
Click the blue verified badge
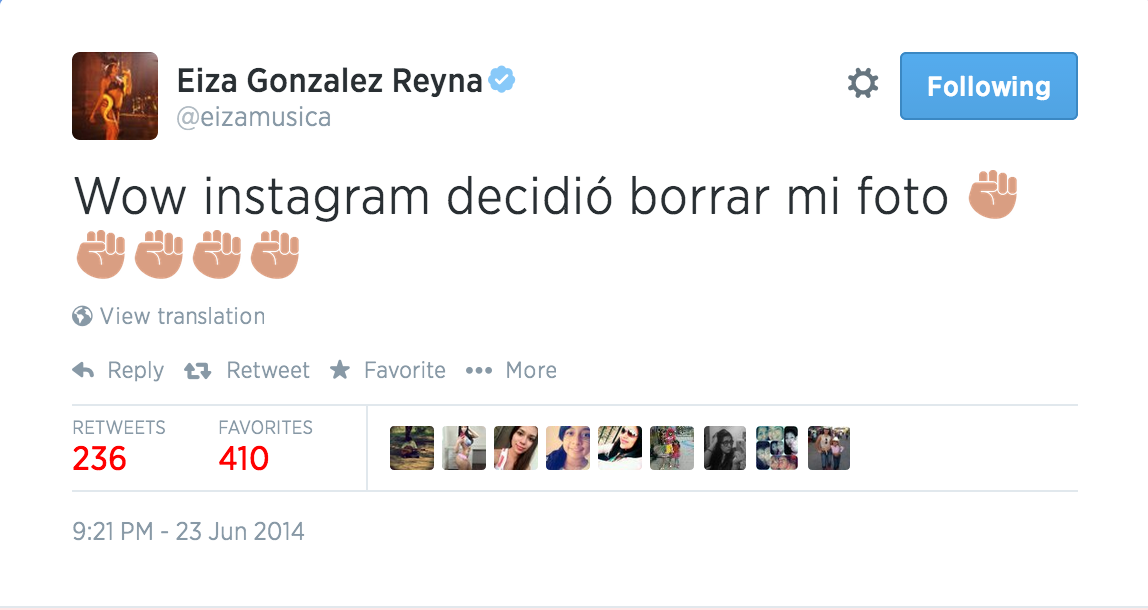[501, 80]
